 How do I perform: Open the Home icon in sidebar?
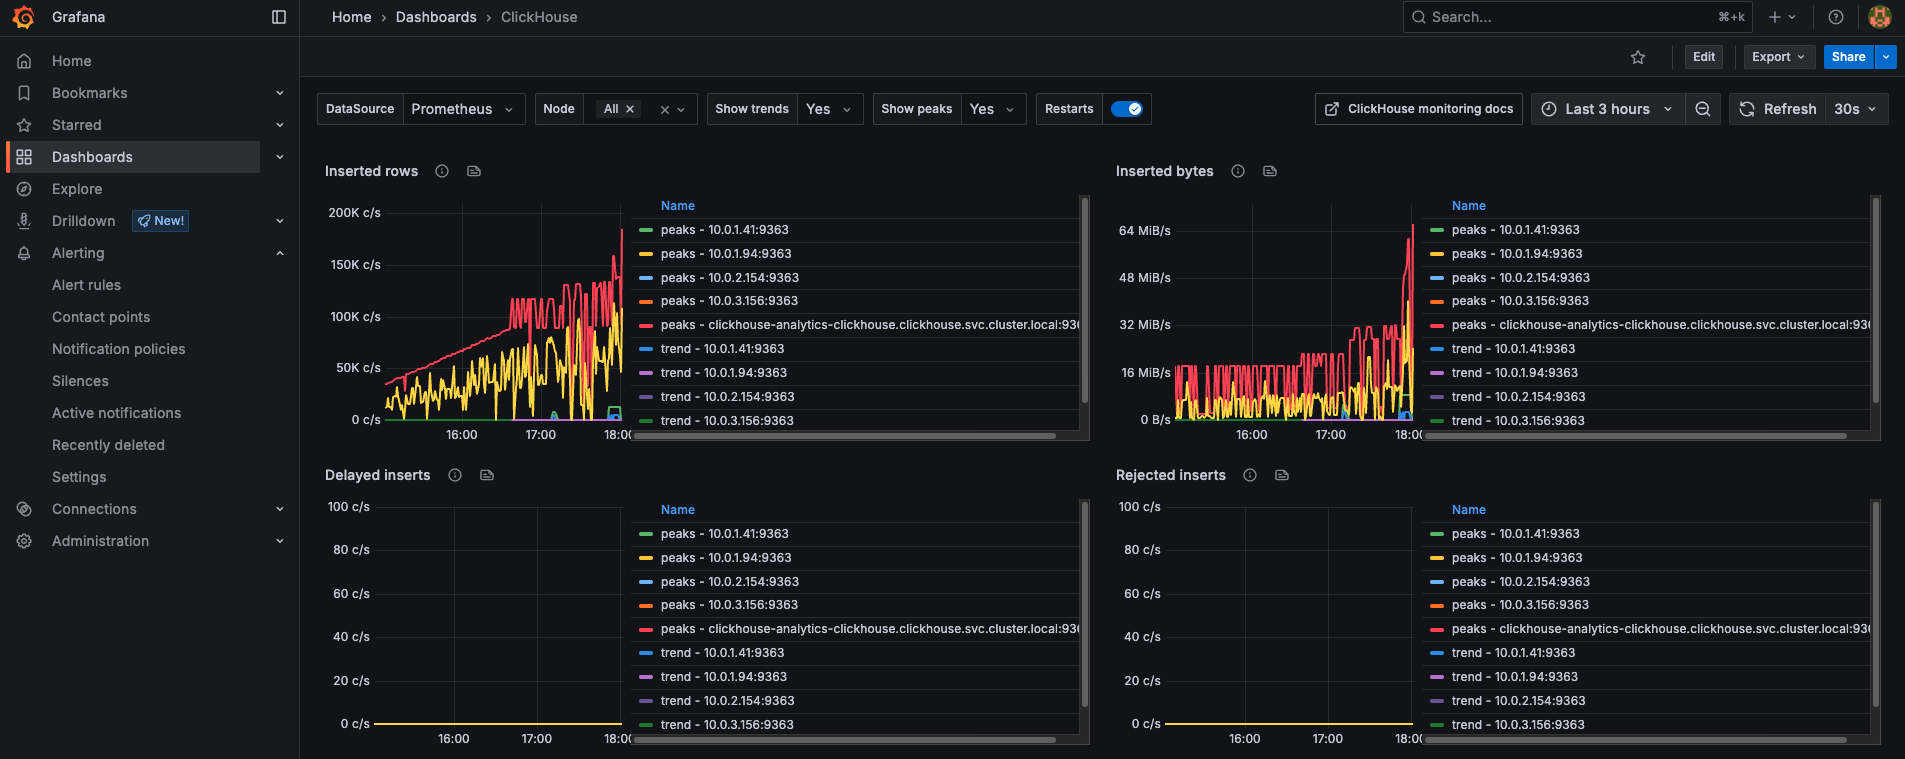coord(24,61)
